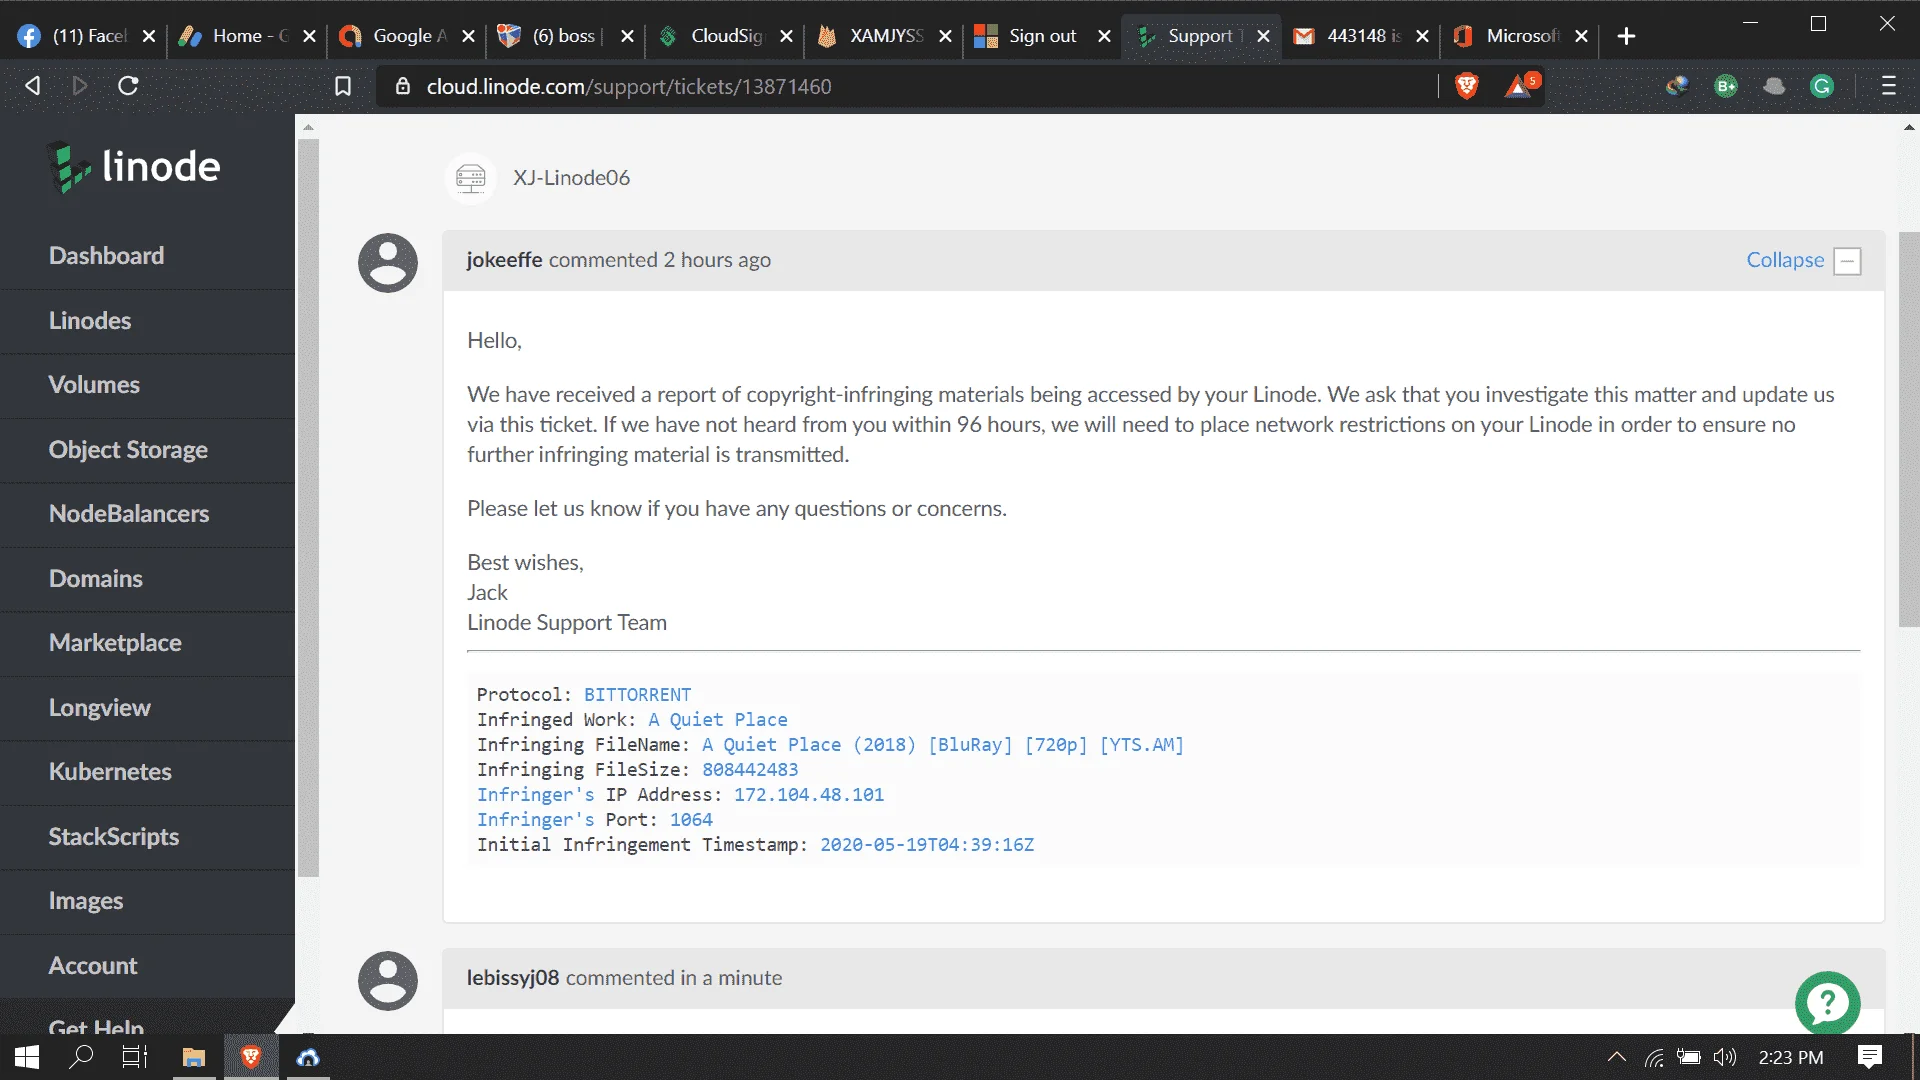Select Object Storage in the sidebar
Viewport: 1920px width, 1080px height.
[x=128, y=450]
